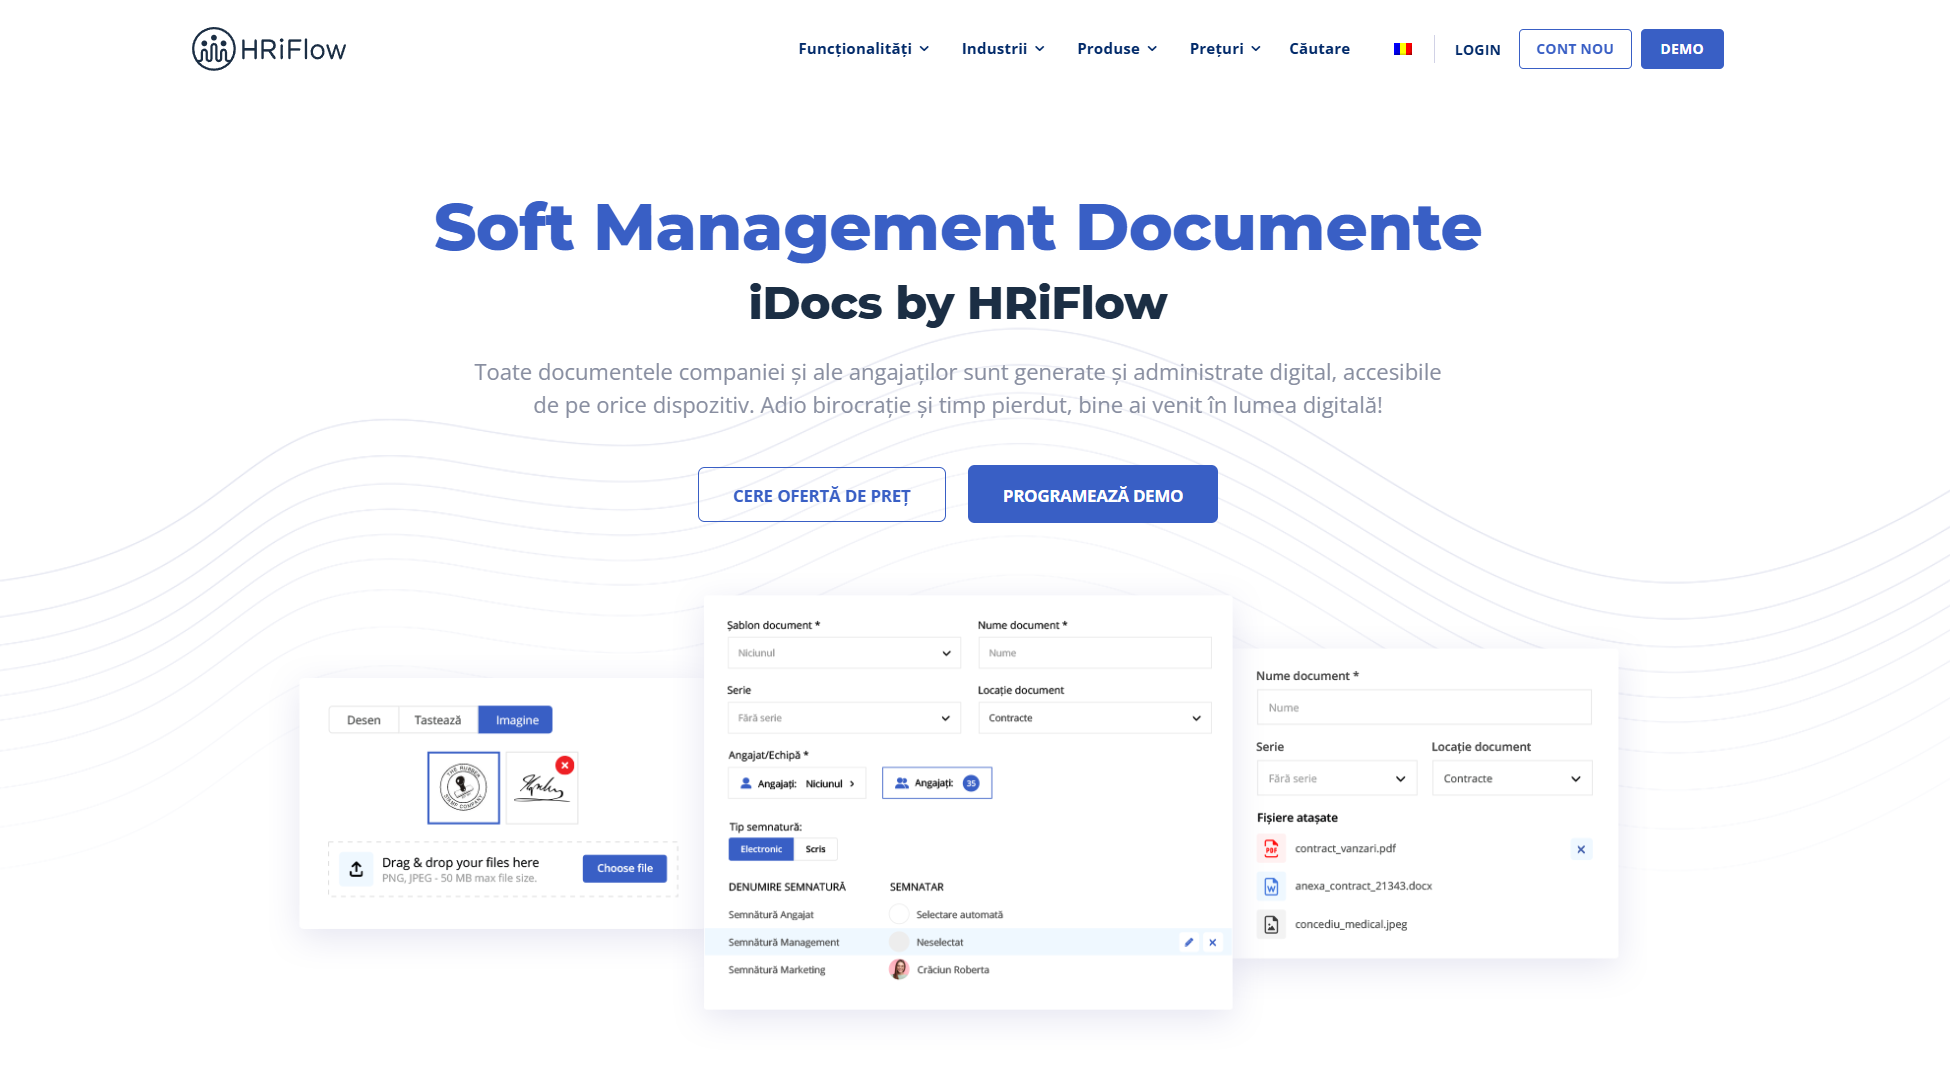The height and width of the screenshot is (1080, 1950).
Task: Expand Locație document dropdown in right panel
Action: [x=1512, y=779]
